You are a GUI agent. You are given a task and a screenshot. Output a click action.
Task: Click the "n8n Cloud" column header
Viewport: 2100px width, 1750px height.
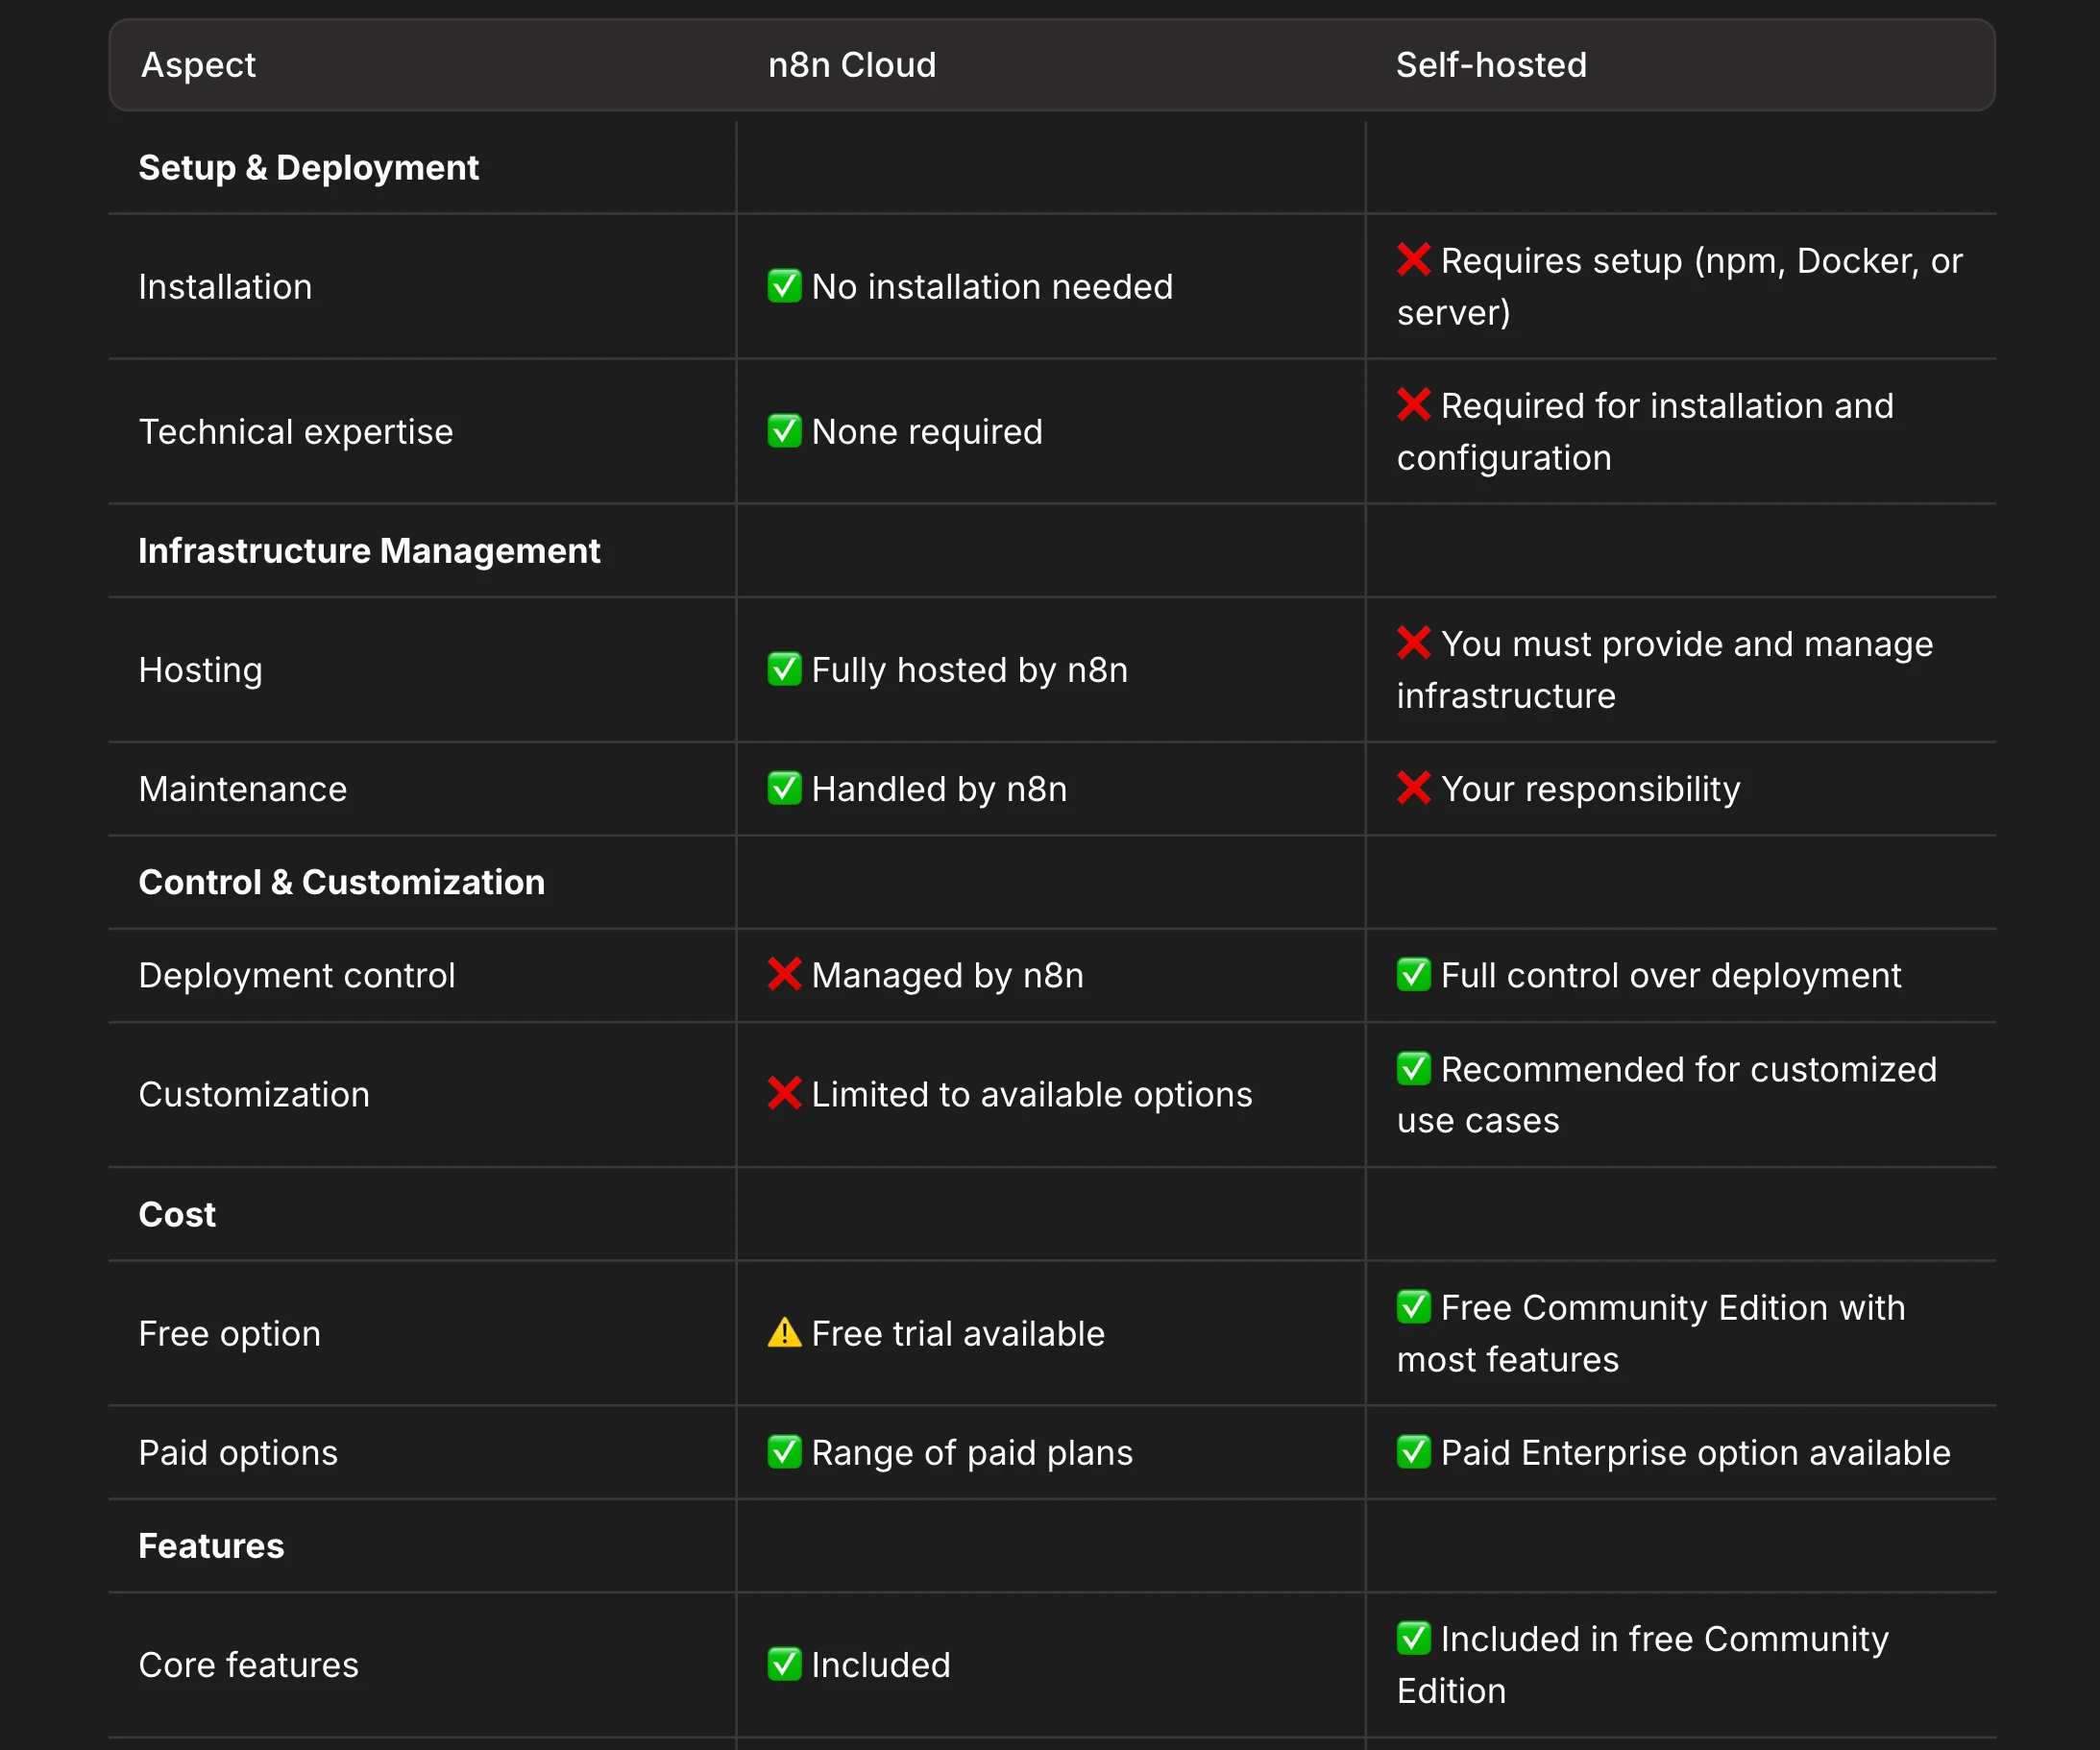(852, 65)
